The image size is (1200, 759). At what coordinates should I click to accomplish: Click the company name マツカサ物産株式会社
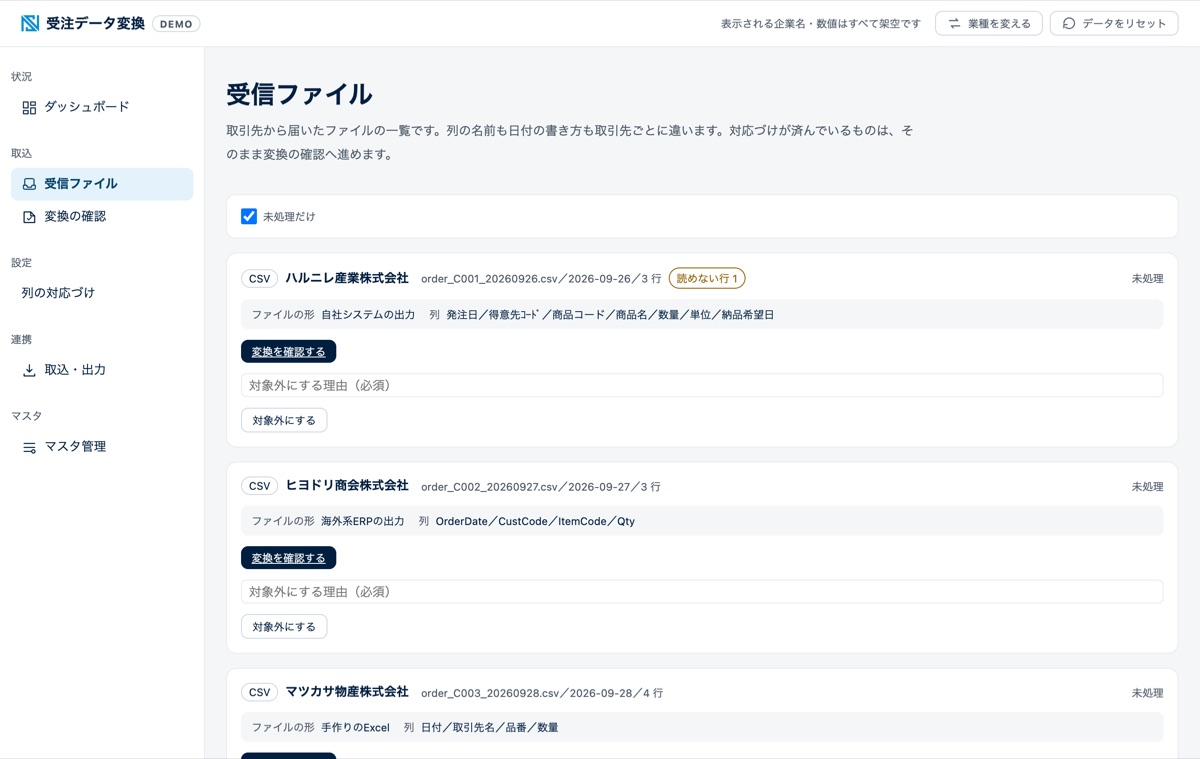coord(347,691)
